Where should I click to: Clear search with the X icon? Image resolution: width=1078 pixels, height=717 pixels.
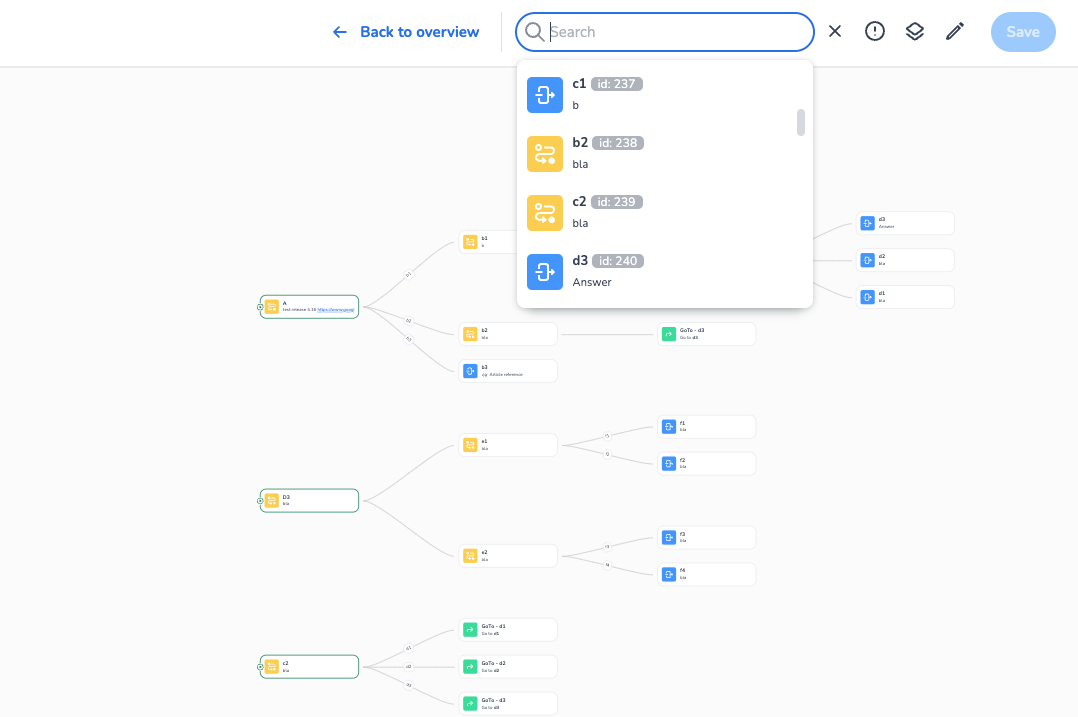(x=835, y=32)
